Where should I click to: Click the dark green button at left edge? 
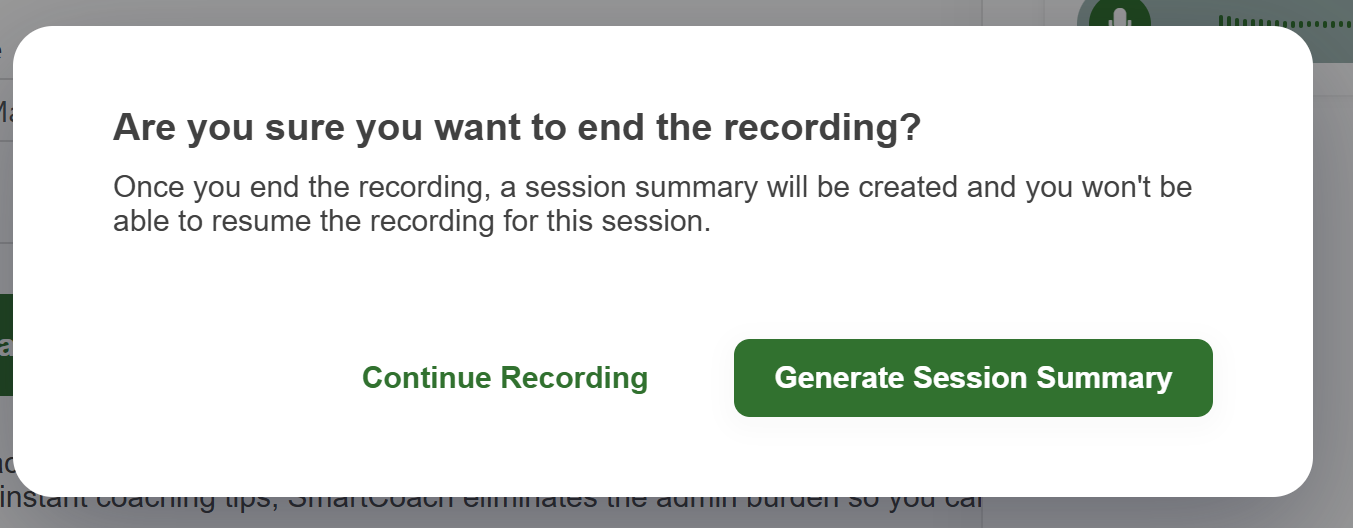[6, 344]
